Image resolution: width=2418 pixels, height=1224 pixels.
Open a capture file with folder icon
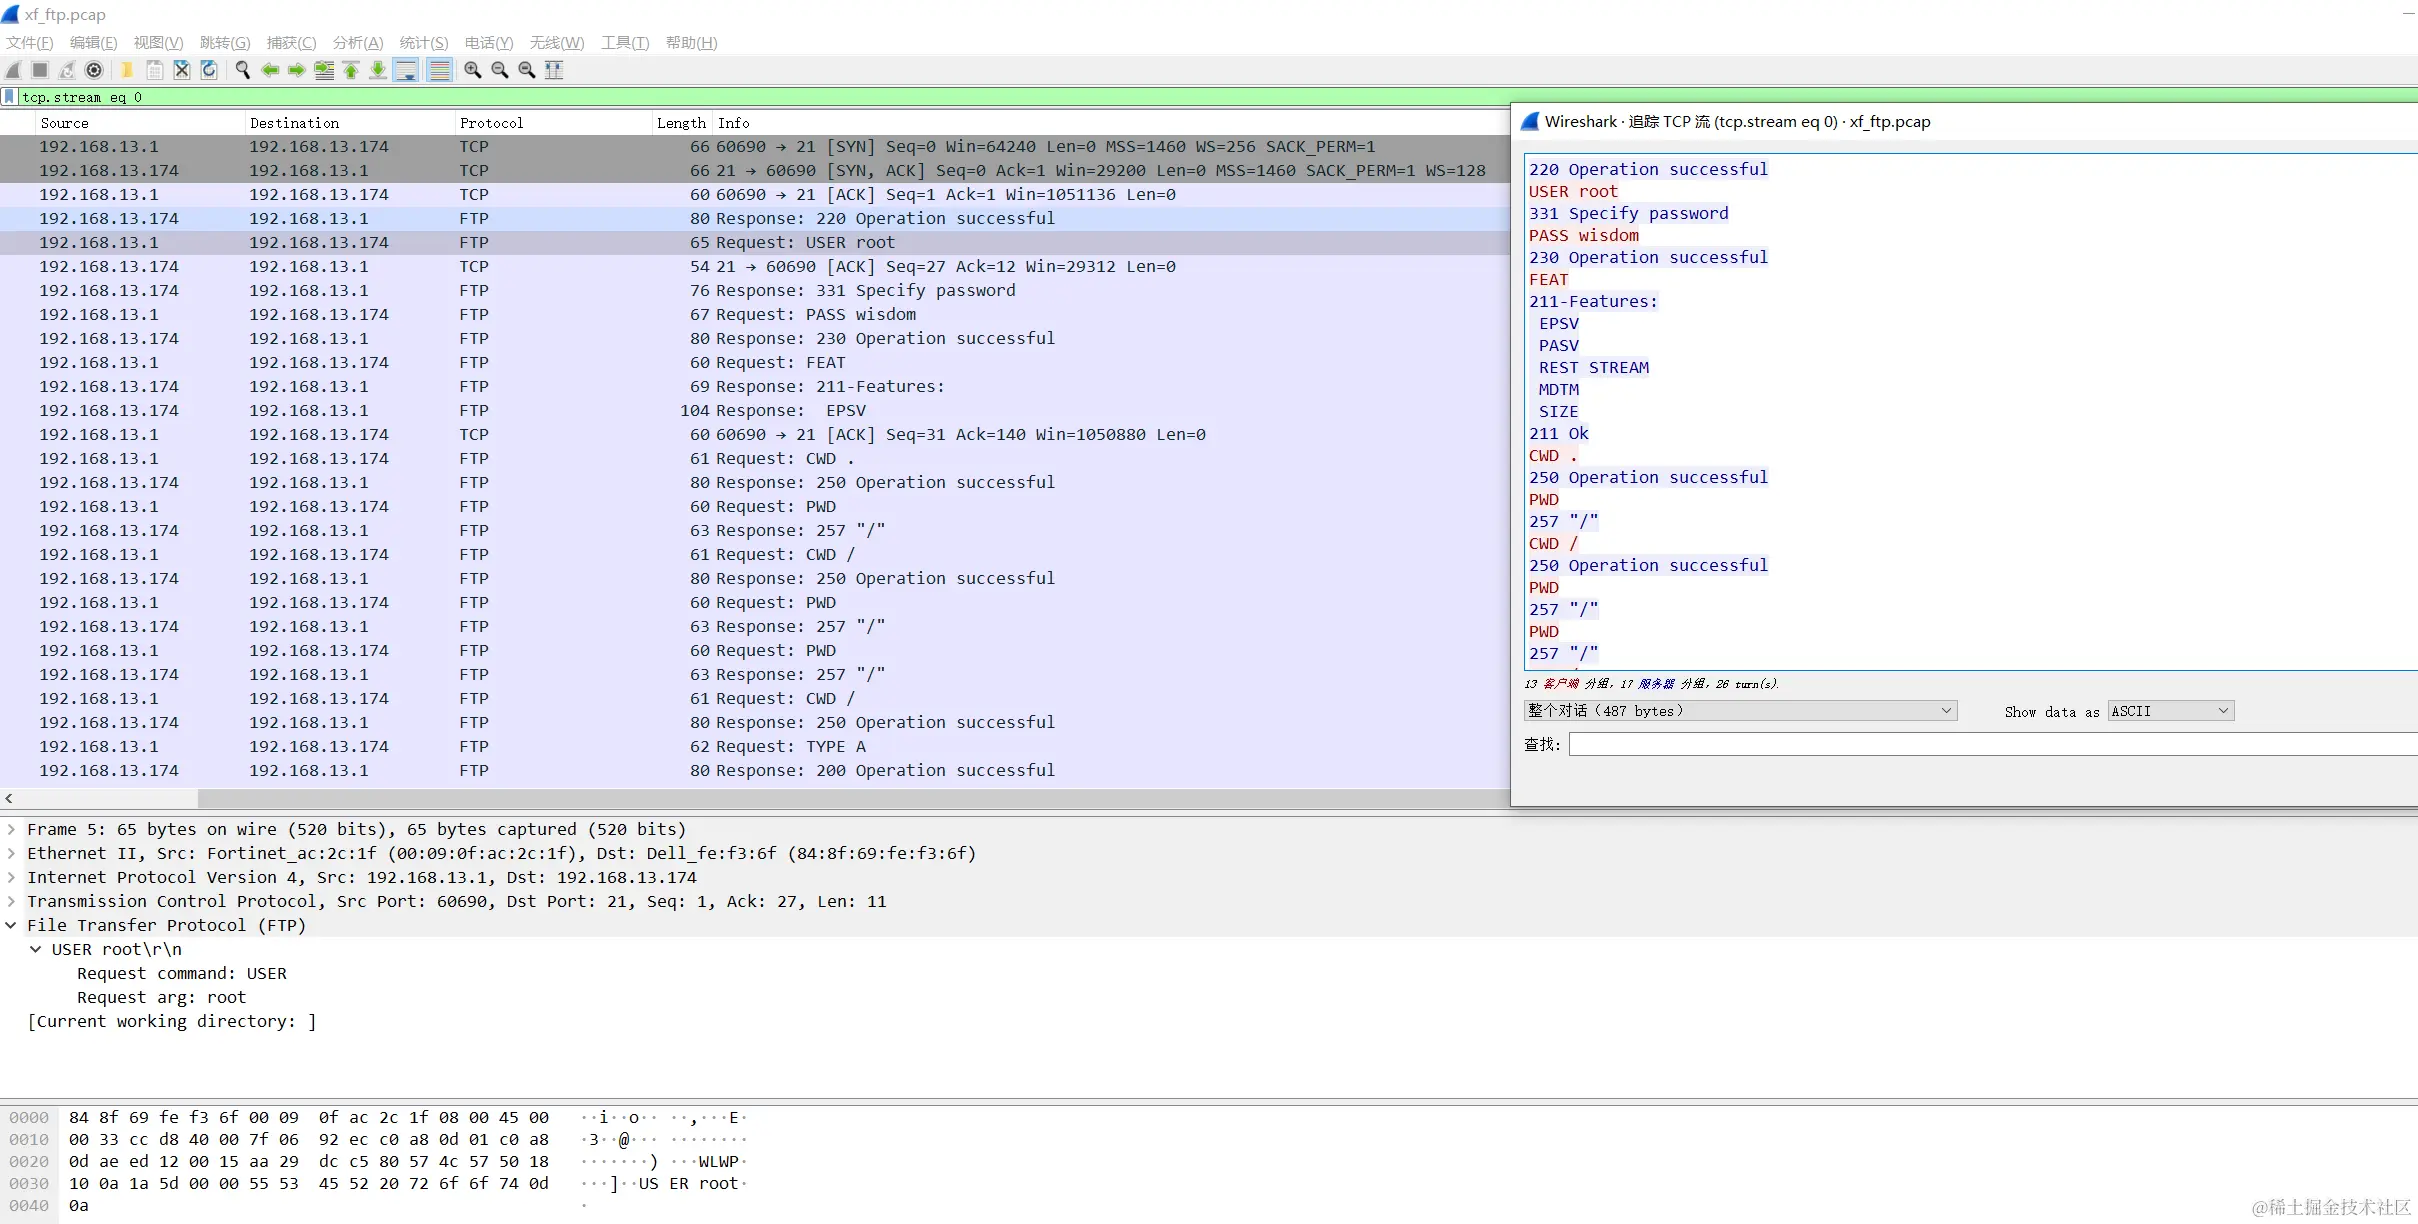(x=127, y=70)
